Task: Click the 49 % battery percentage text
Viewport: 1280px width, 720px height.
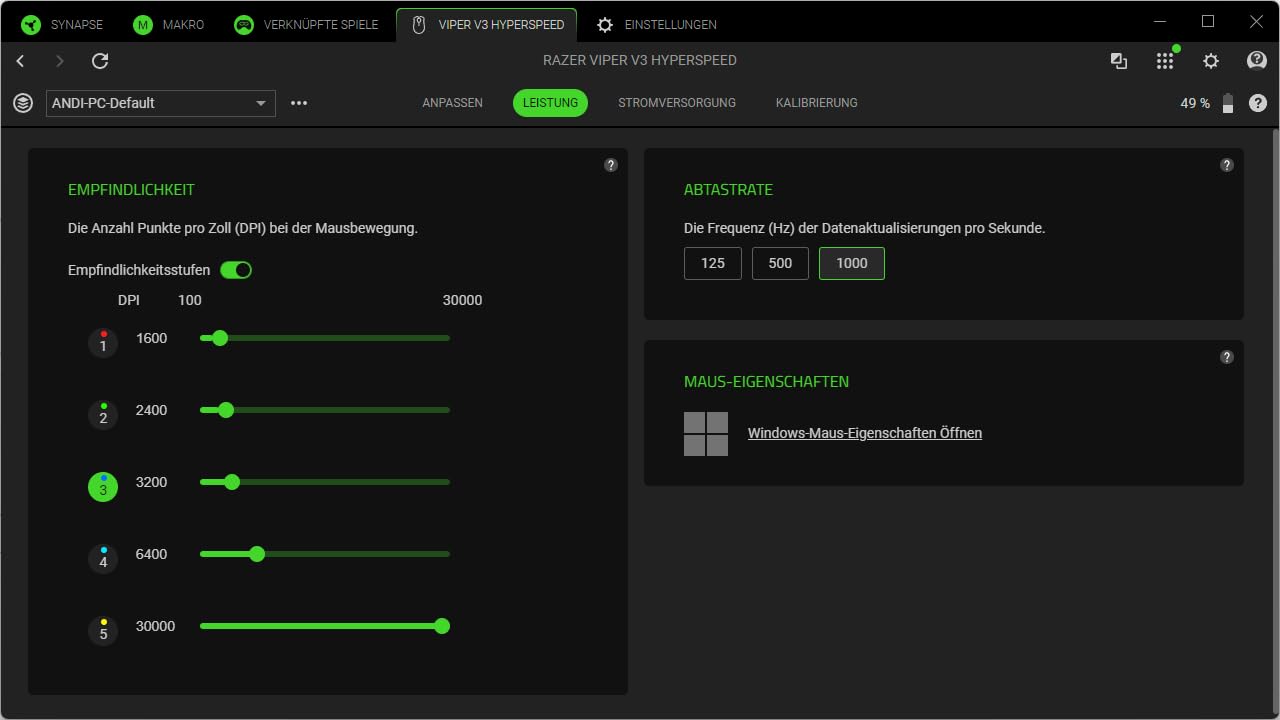Action: pyautogui.click(x=1195, y=103)
